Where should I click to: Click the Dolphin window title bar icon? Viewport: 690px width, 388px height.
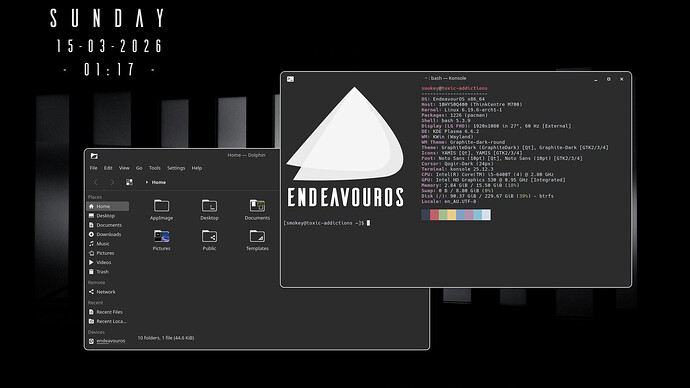[x=94, y=156]
